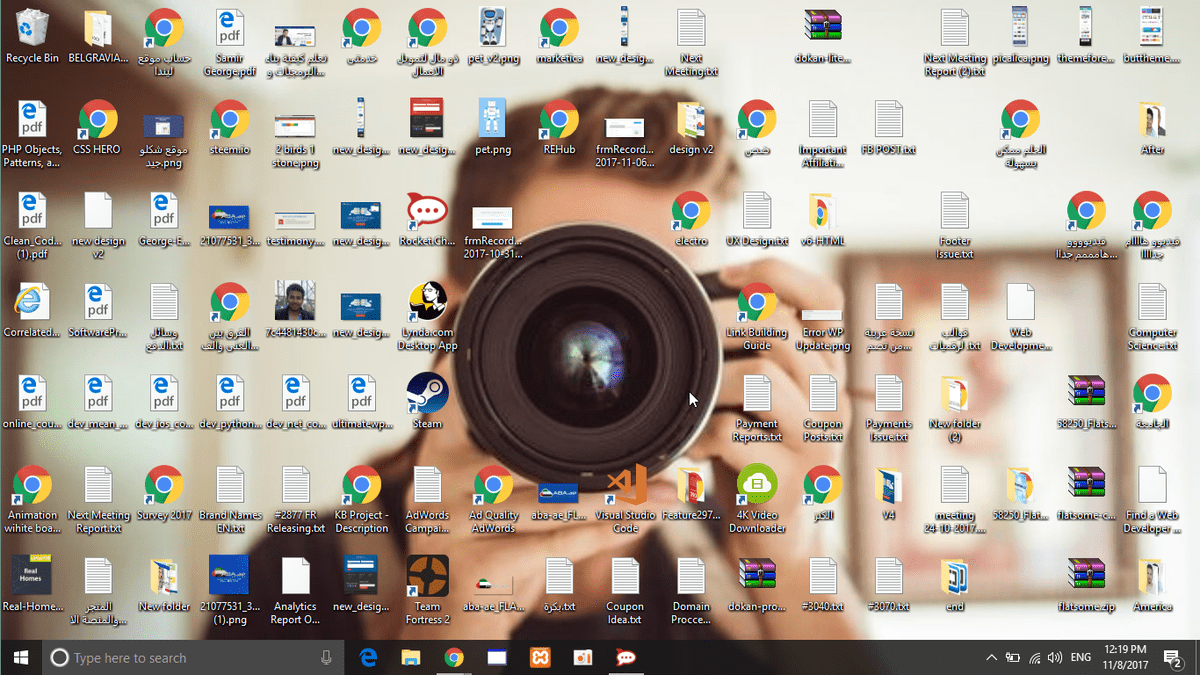Image resolution: width=1200 pixels, height=675 pixels.
Task: Open the CSS HERO Chrome shortcut
Action: [98, 121]
